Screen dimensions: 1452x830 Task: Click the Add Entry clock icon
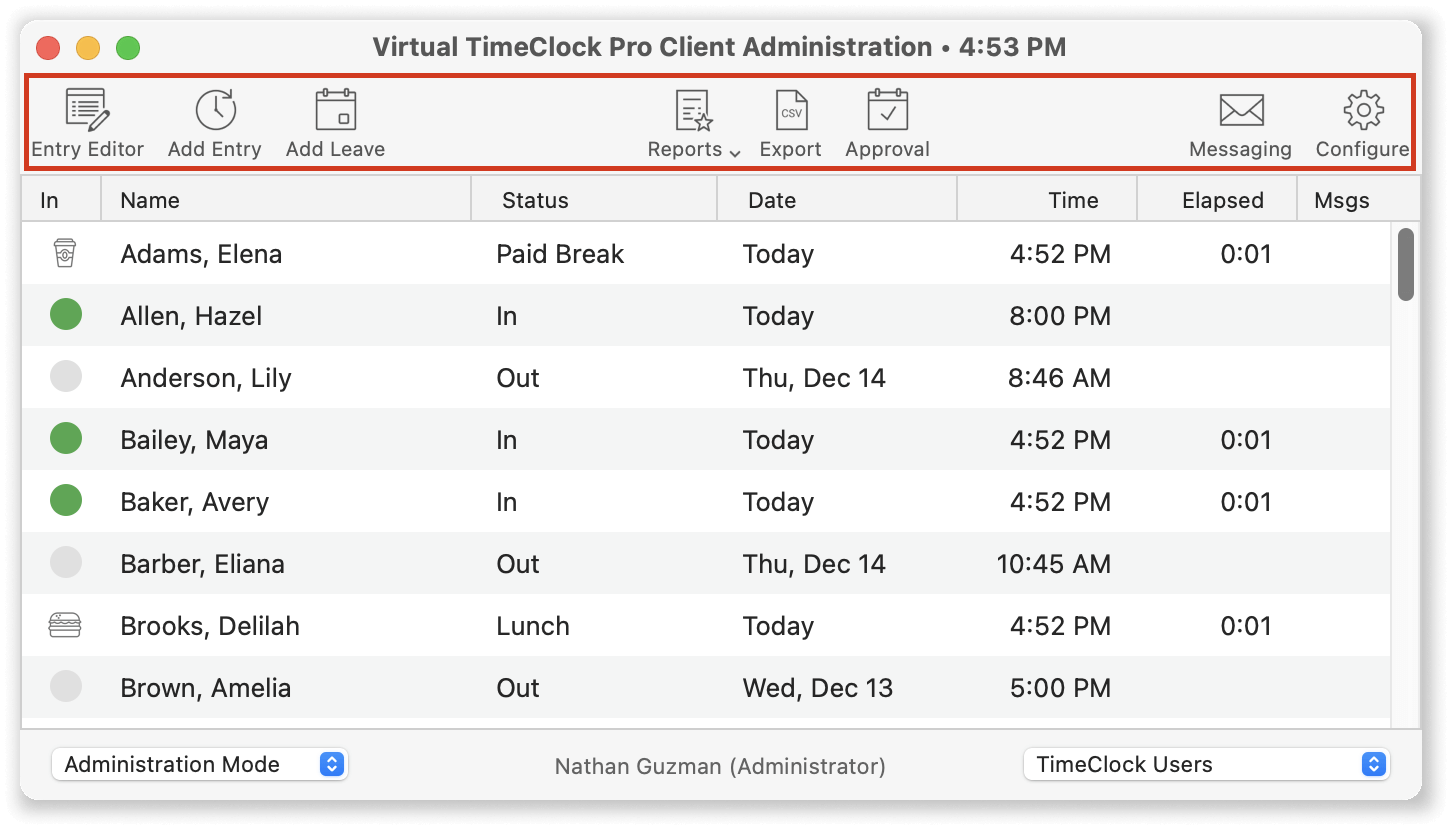click(x=215, y=110)
